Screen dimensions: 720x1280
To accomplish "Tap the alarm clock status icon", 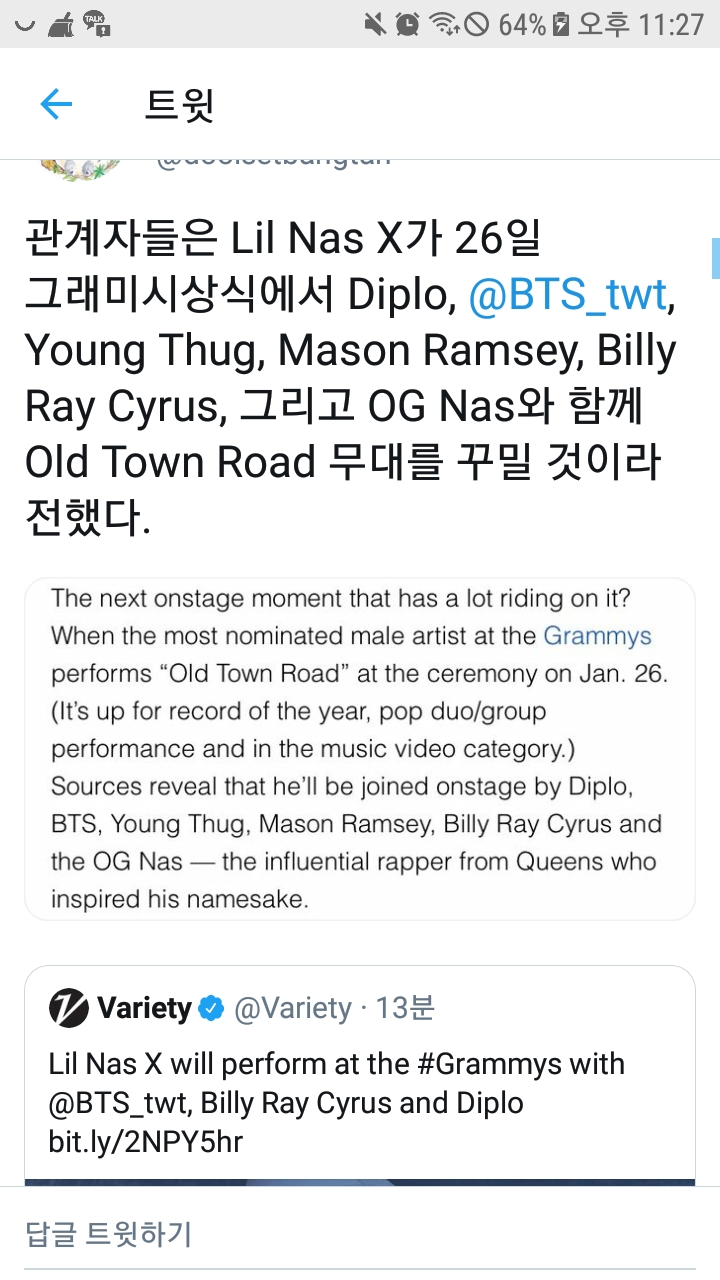I will [407, 24].
